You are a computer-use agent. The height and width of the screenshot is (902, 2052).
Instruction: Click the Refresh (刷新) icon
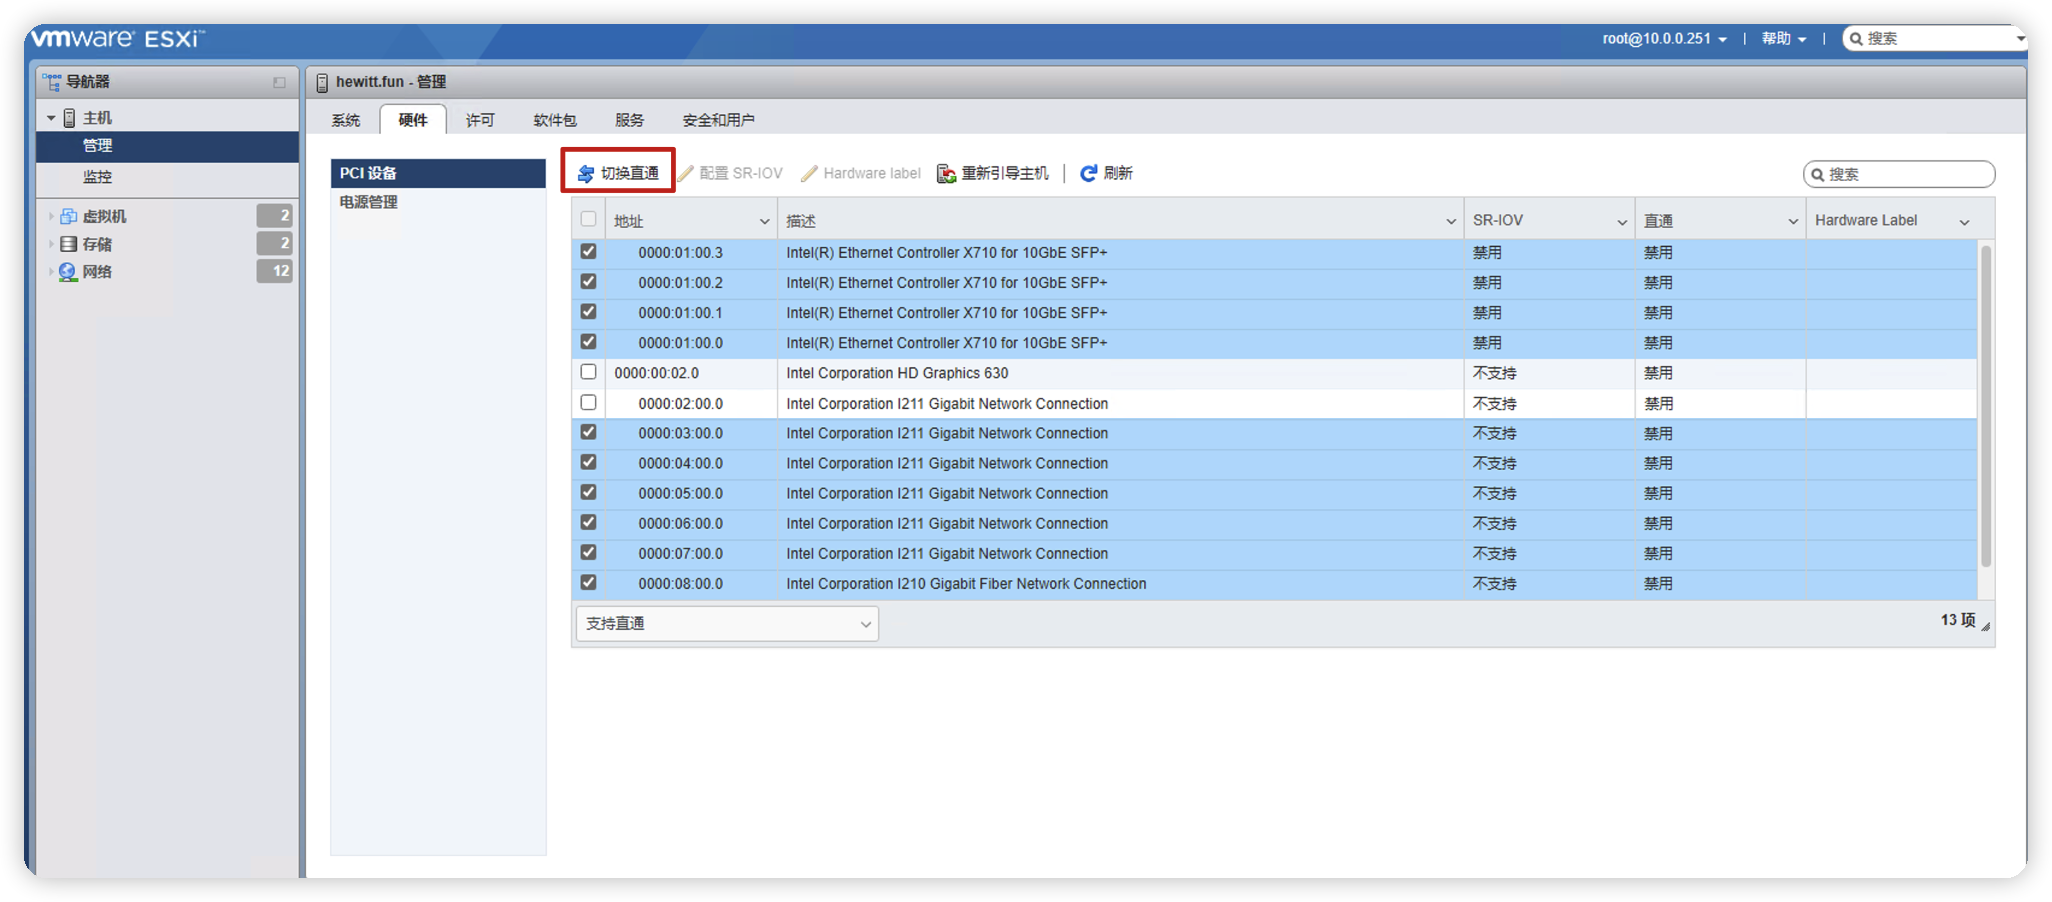[x=1089, y=173]
